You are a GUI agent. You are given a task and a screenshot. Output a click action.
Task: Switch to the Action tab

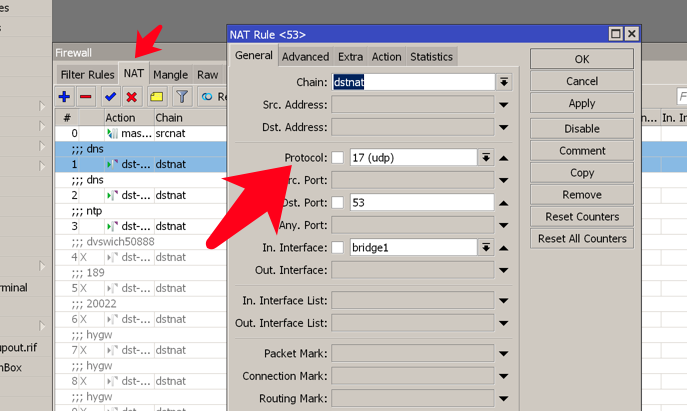pyautogui.click(x=386, y=57)
